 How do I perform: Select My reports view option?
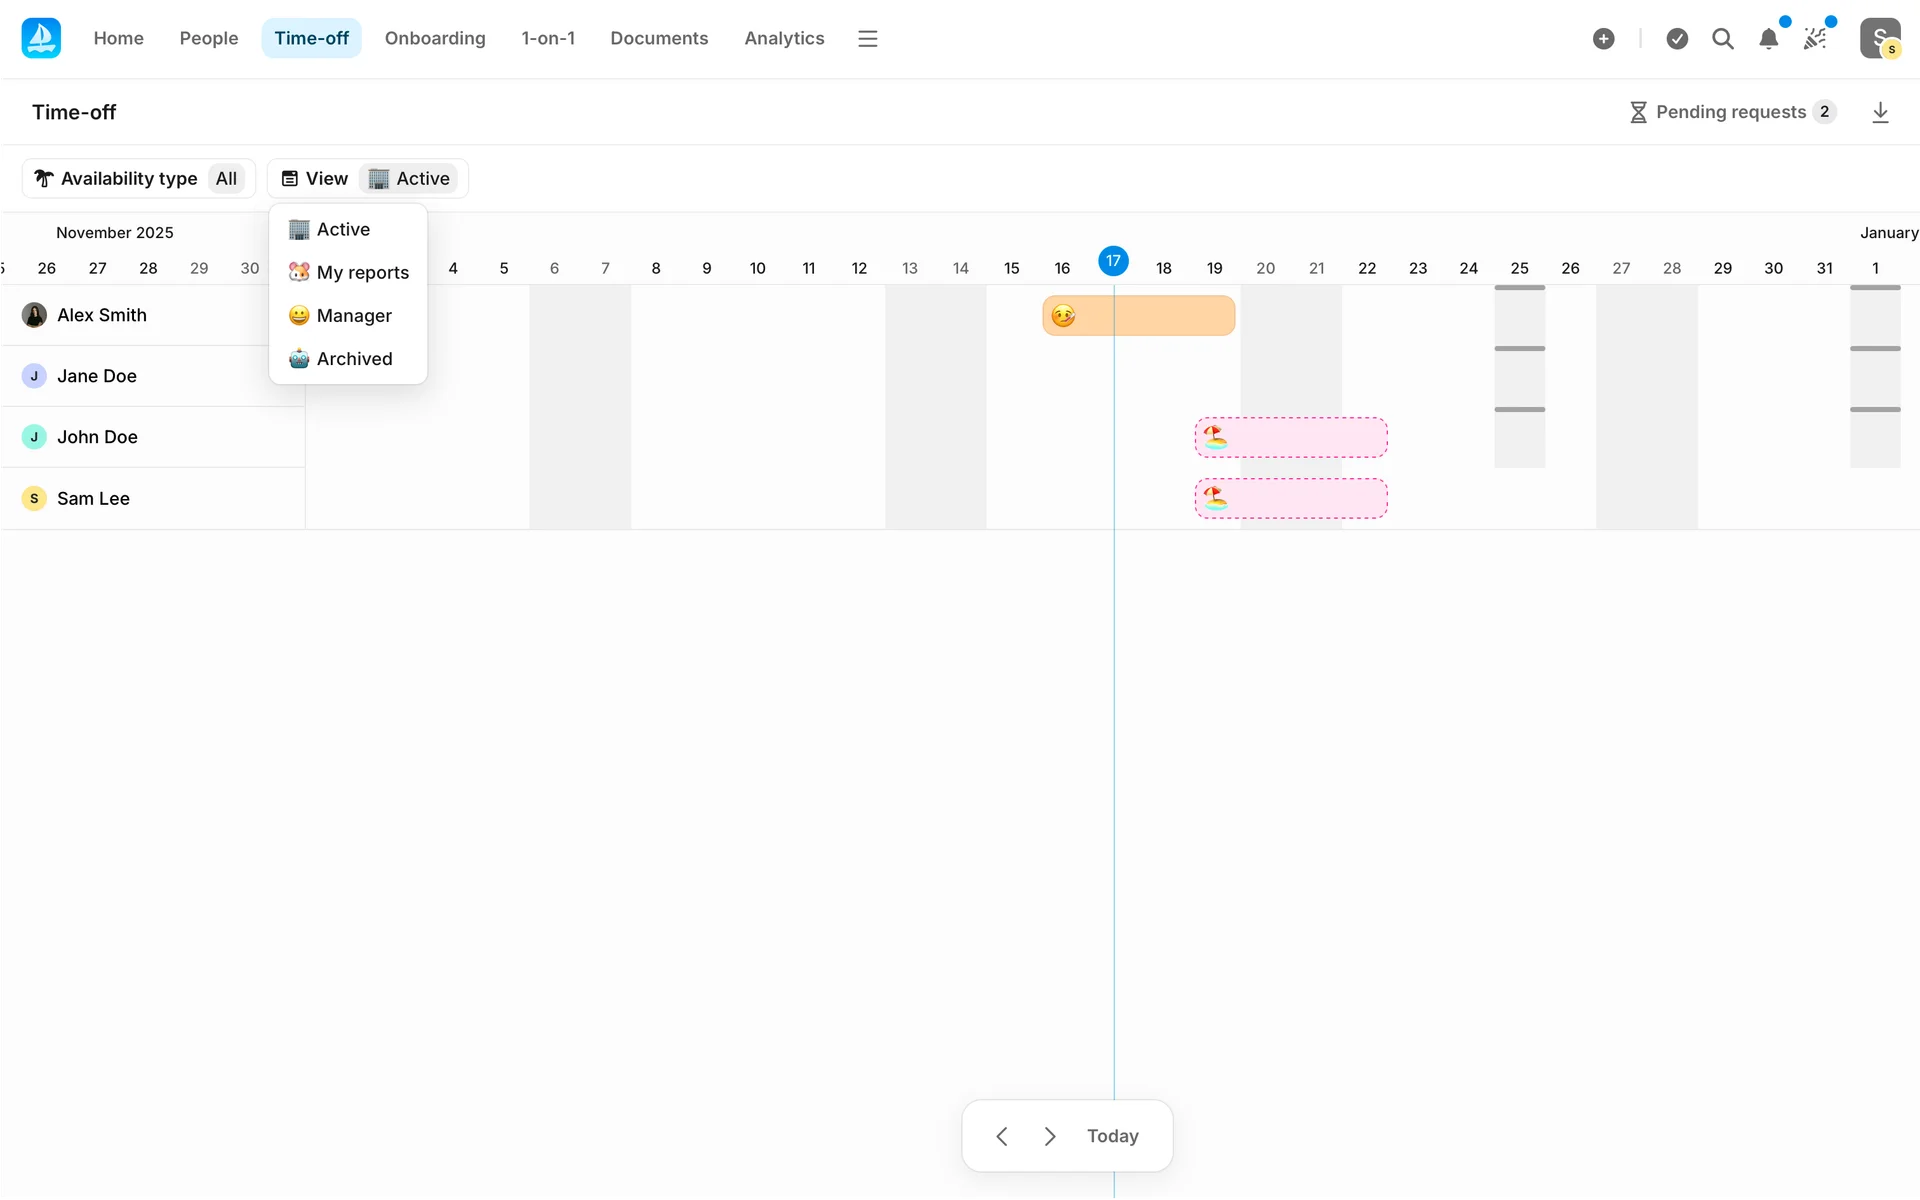349,272
